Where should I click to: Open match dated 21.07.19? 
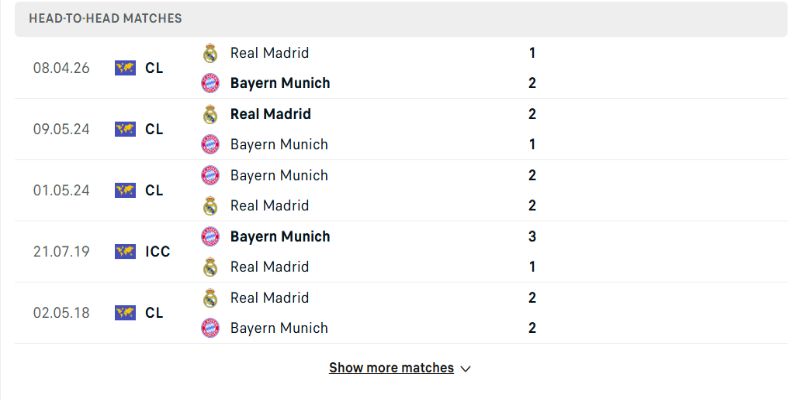pos(62,252)
